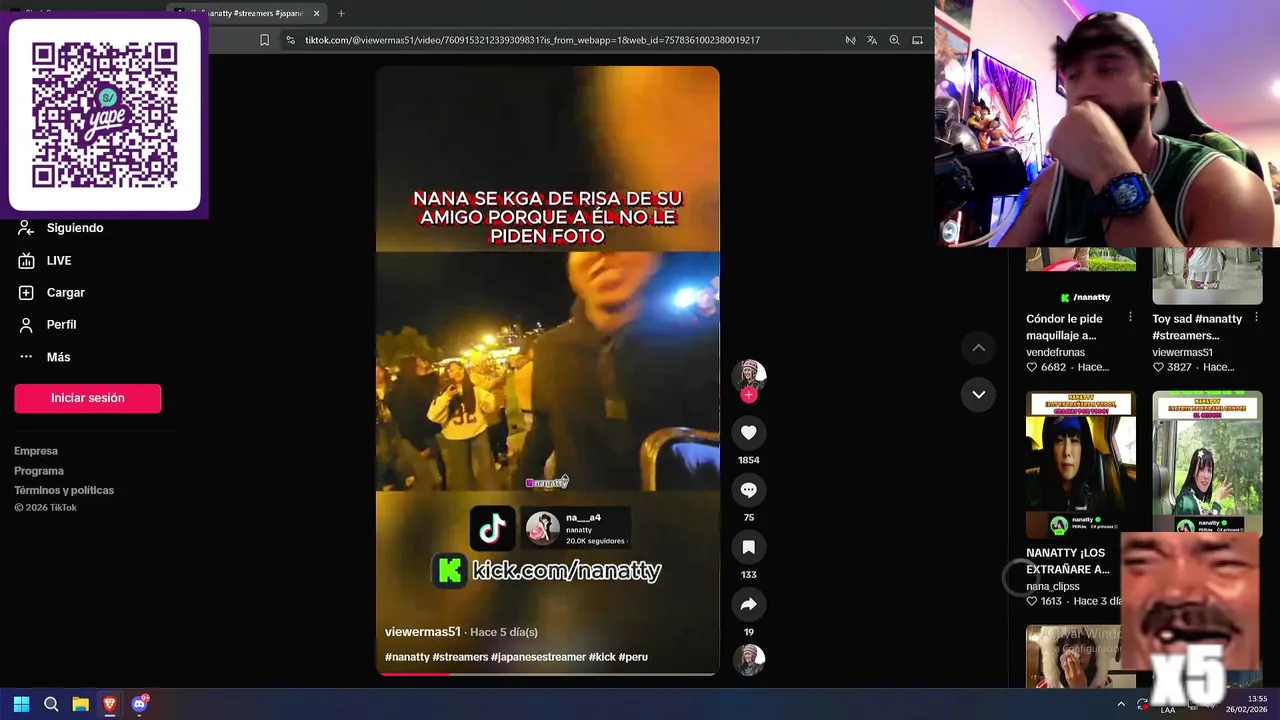Click the crossed-out icon left of translate
Viewport: 1280px width, 720px height.
[850, 40]
